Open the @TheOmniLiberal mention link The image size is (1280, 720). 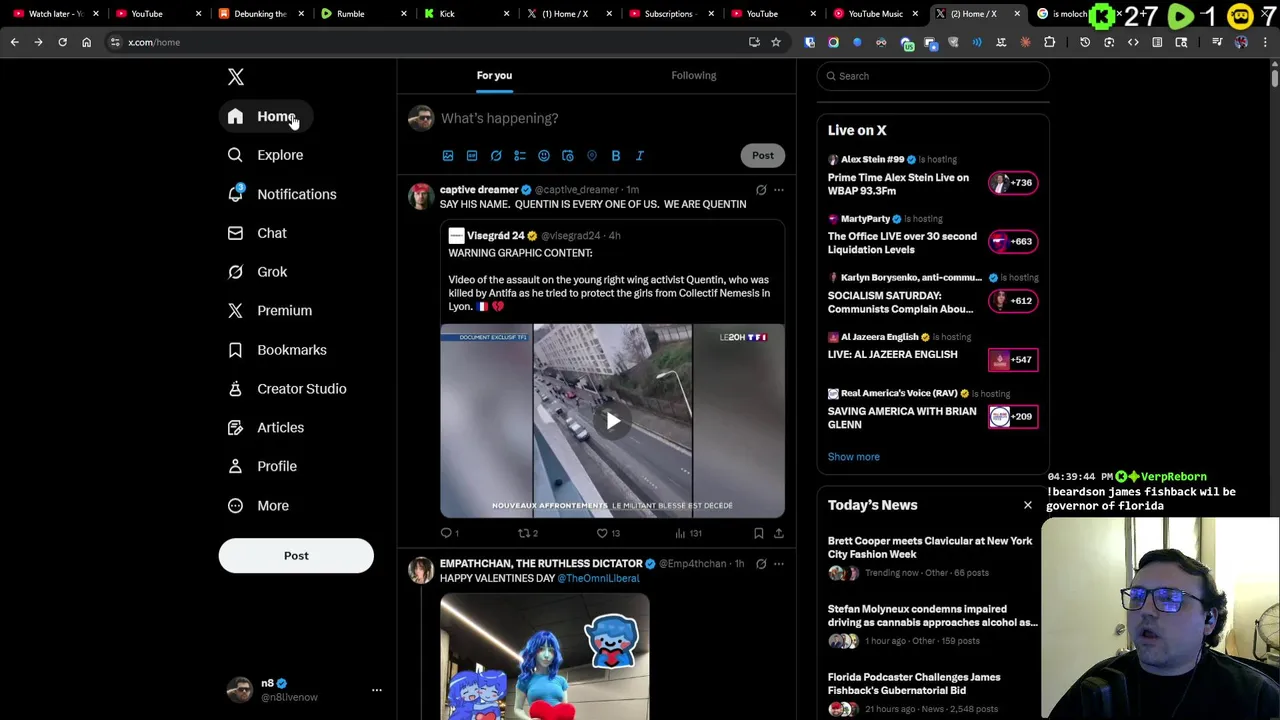(598, 578)
